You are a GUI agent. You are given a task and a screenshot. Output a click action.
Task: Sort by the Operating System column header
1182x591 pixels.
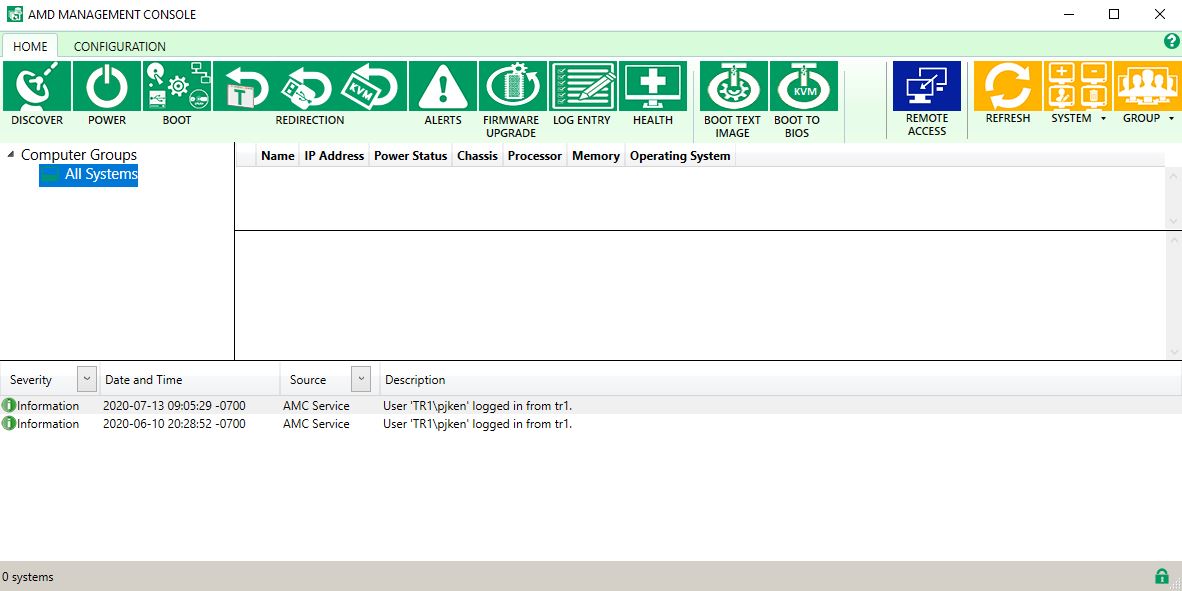tap(680, 156)
